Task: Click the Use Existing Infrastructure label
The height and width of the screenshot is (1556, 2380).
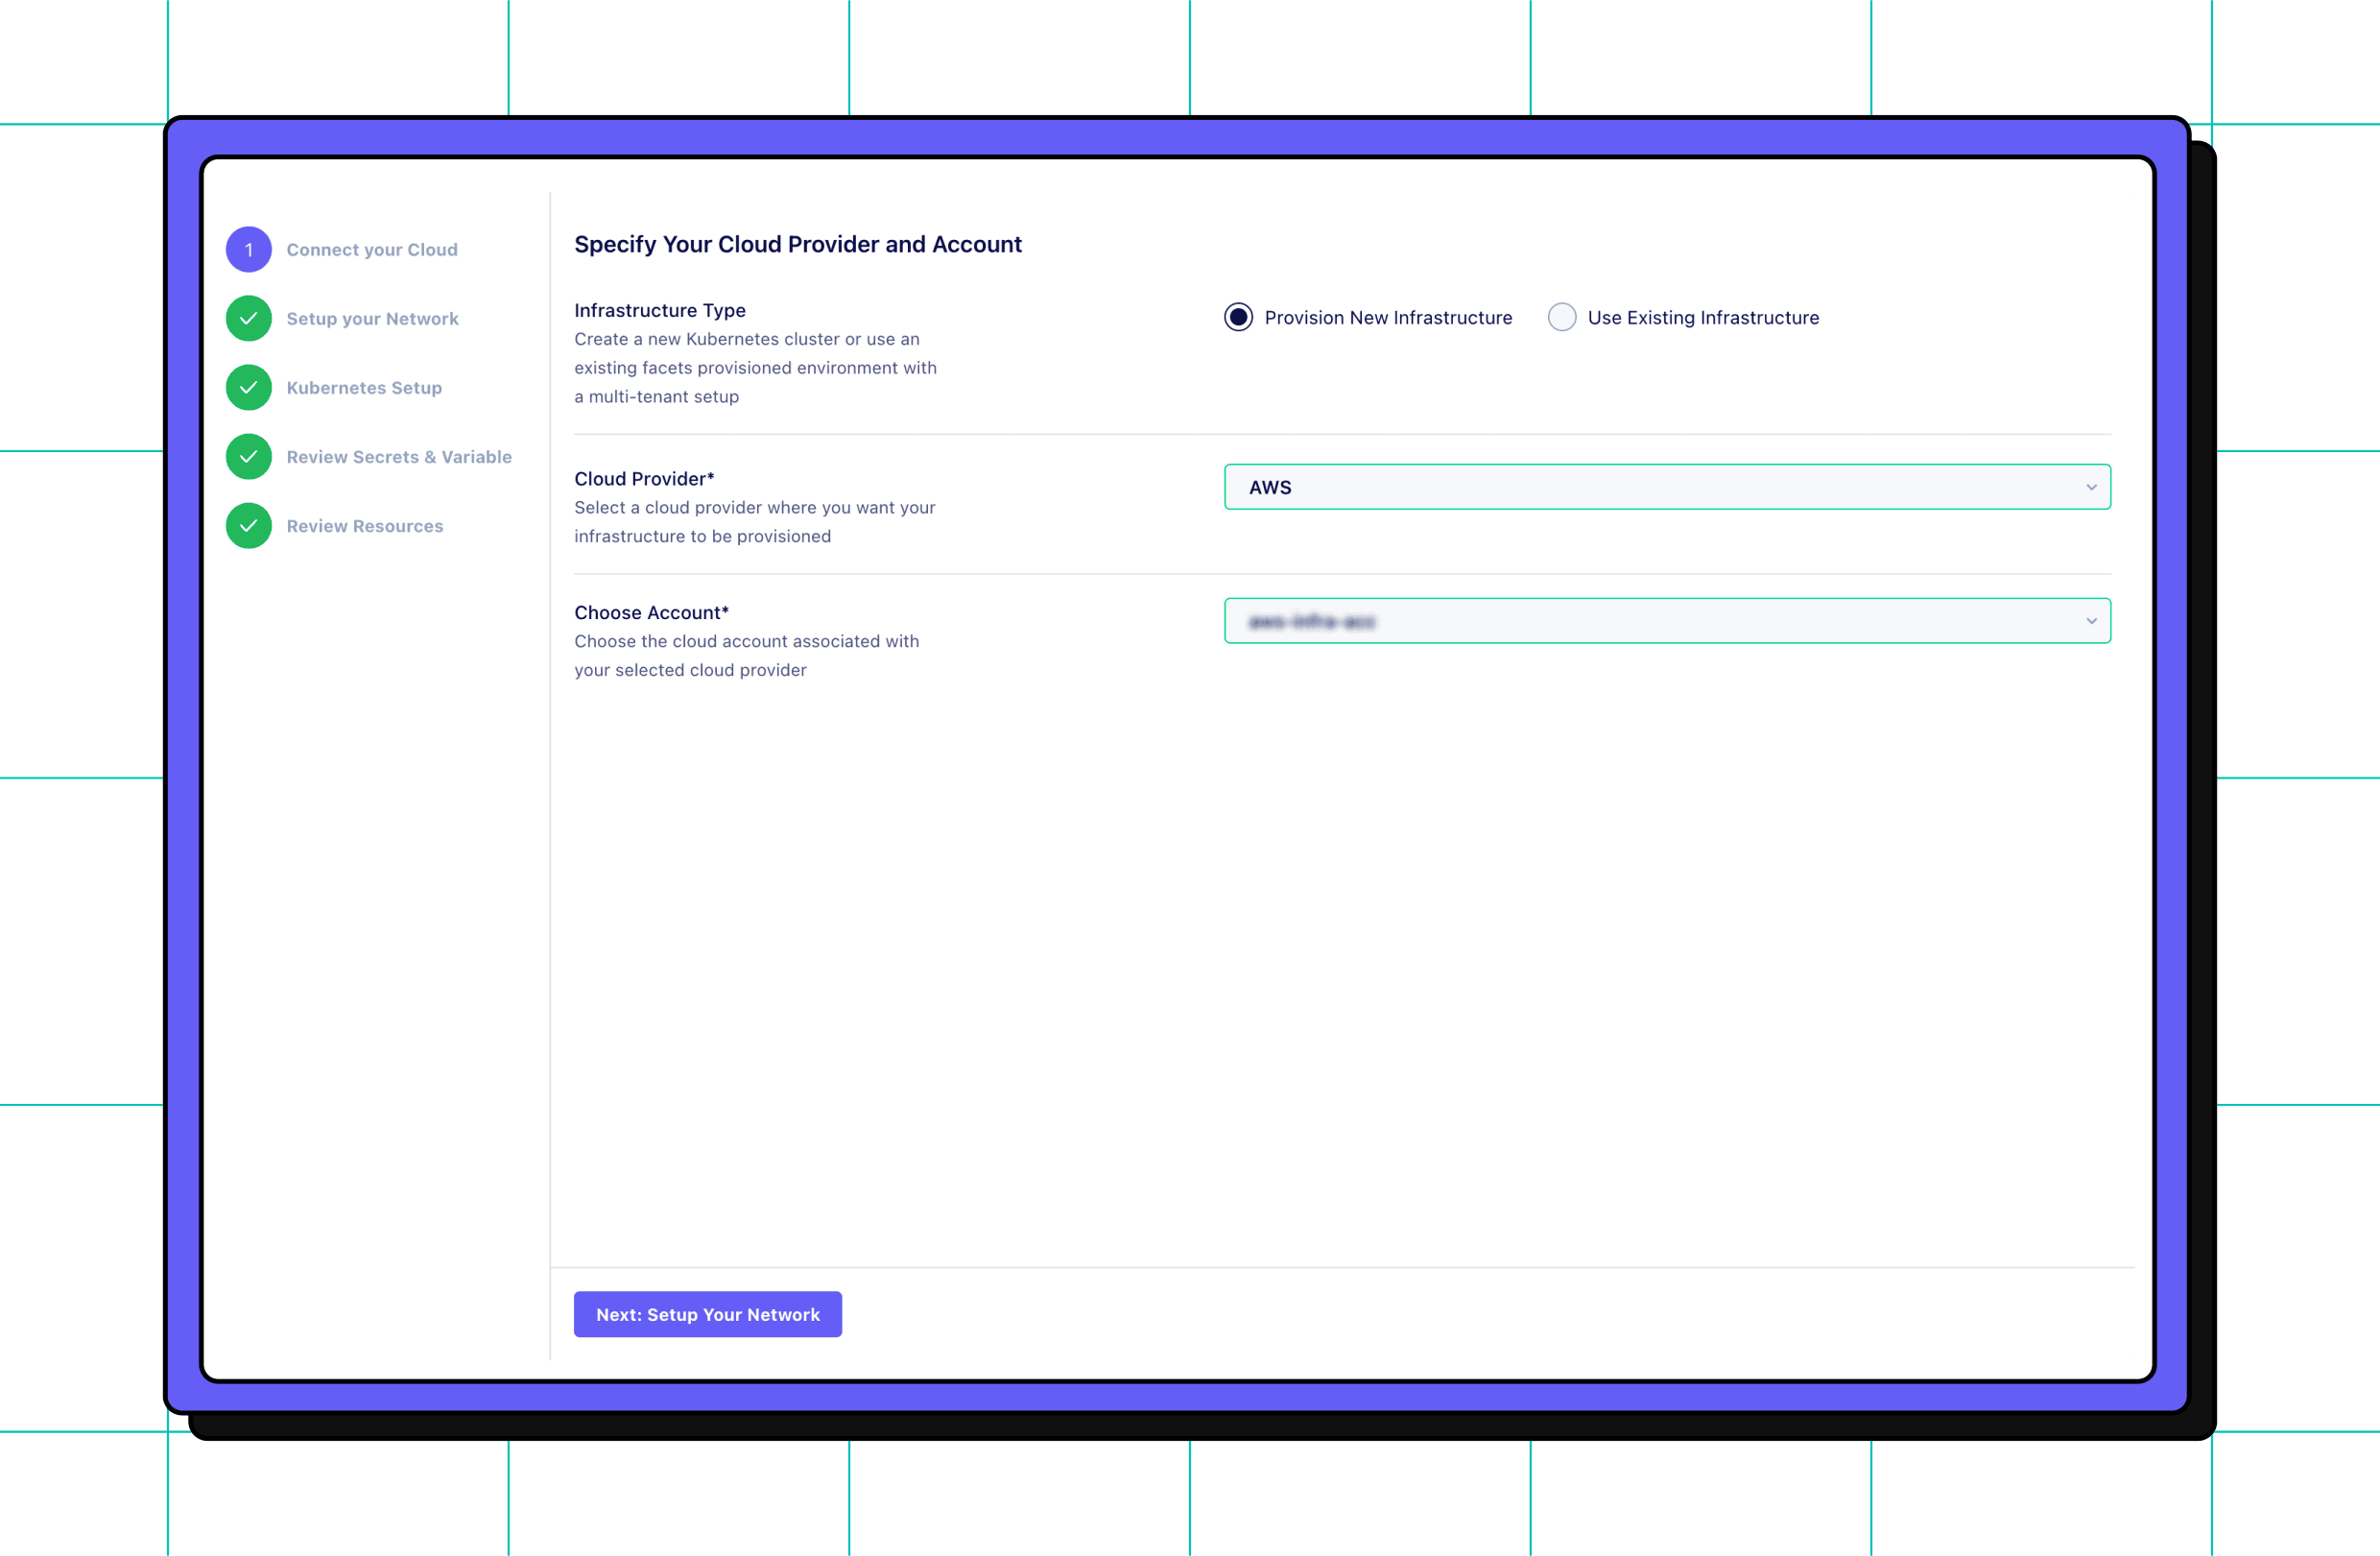Action: coord(1702,318)
